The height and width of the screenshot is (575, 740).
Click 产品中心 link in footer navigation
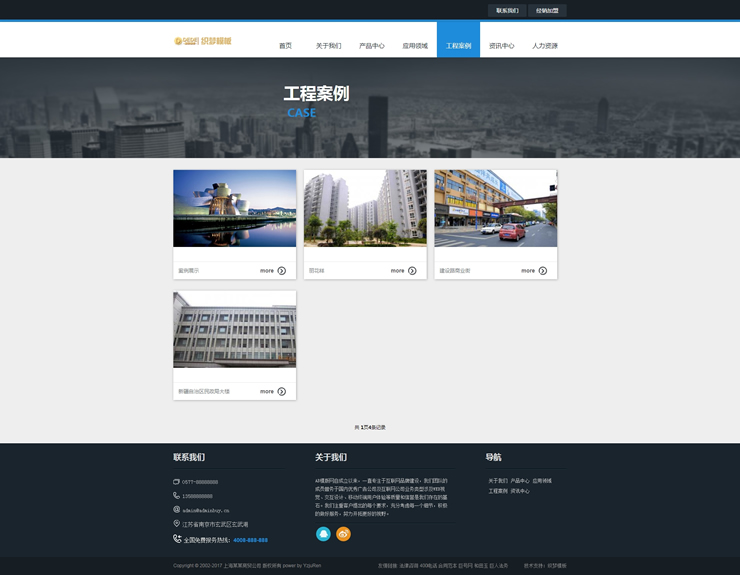coord(520,481)
